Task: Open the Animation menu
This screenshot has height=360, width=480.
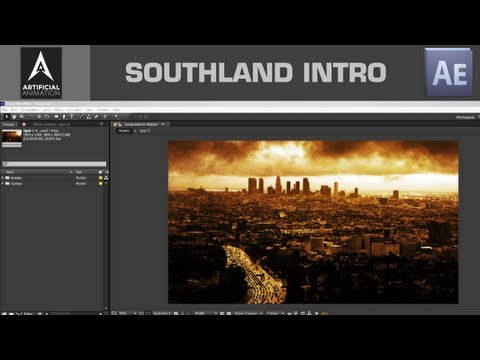Action: 75,110
